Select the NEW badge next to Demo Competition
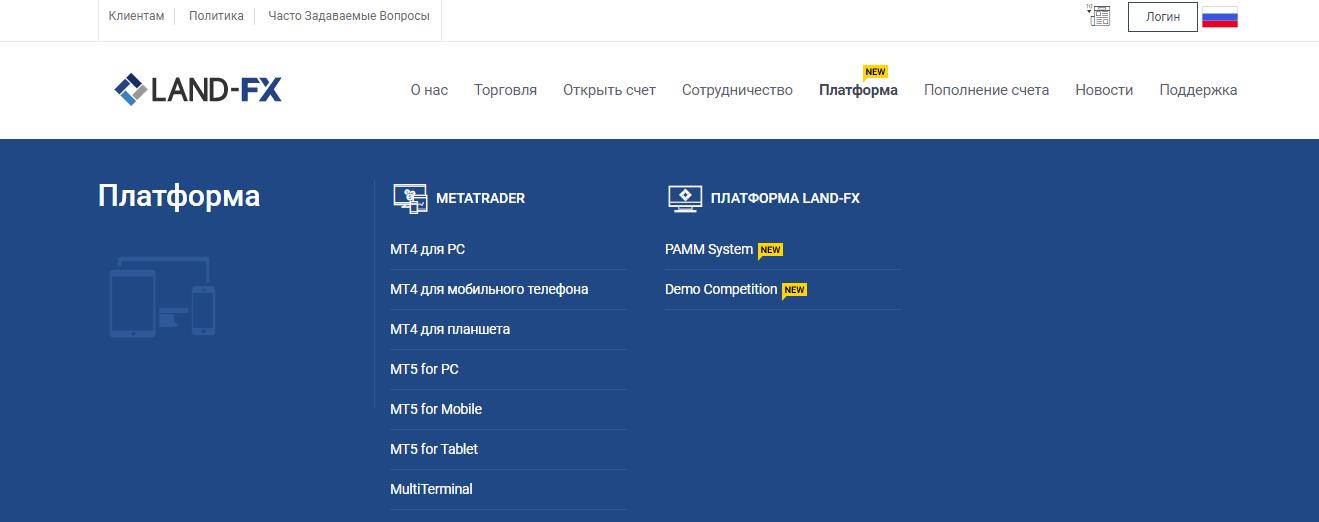The height and width of the screenshot is (522, 1319). [794, 290]
